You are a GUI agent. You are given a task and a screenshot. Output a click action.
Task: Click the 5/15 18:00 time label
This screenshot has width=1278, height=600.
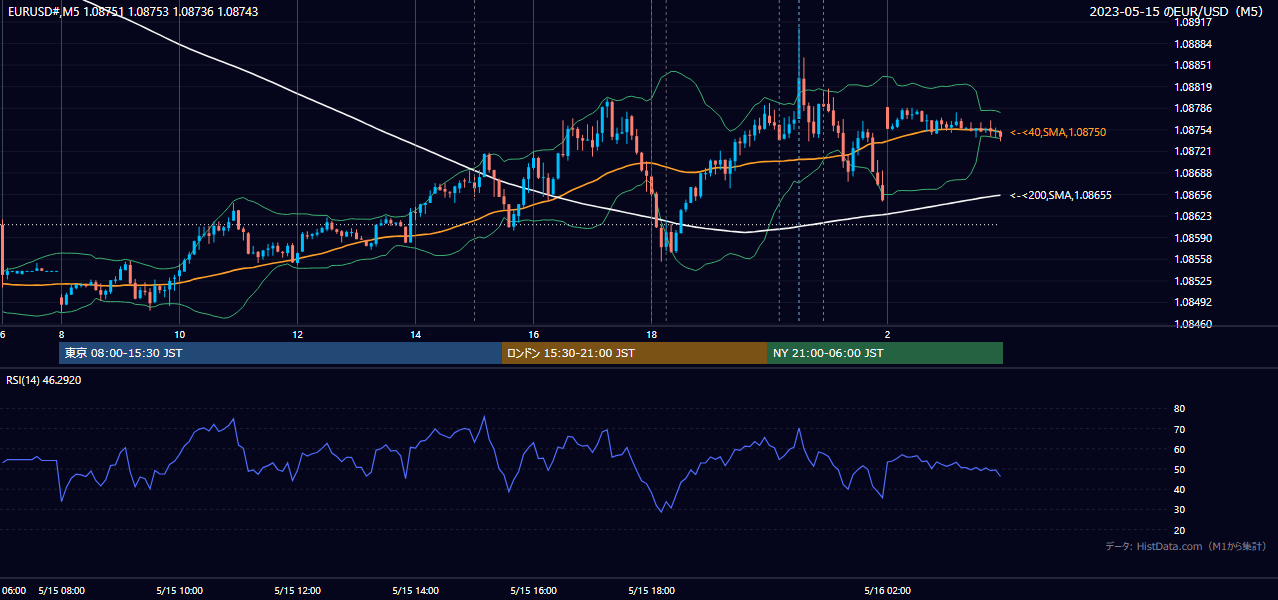click(652, 591)
